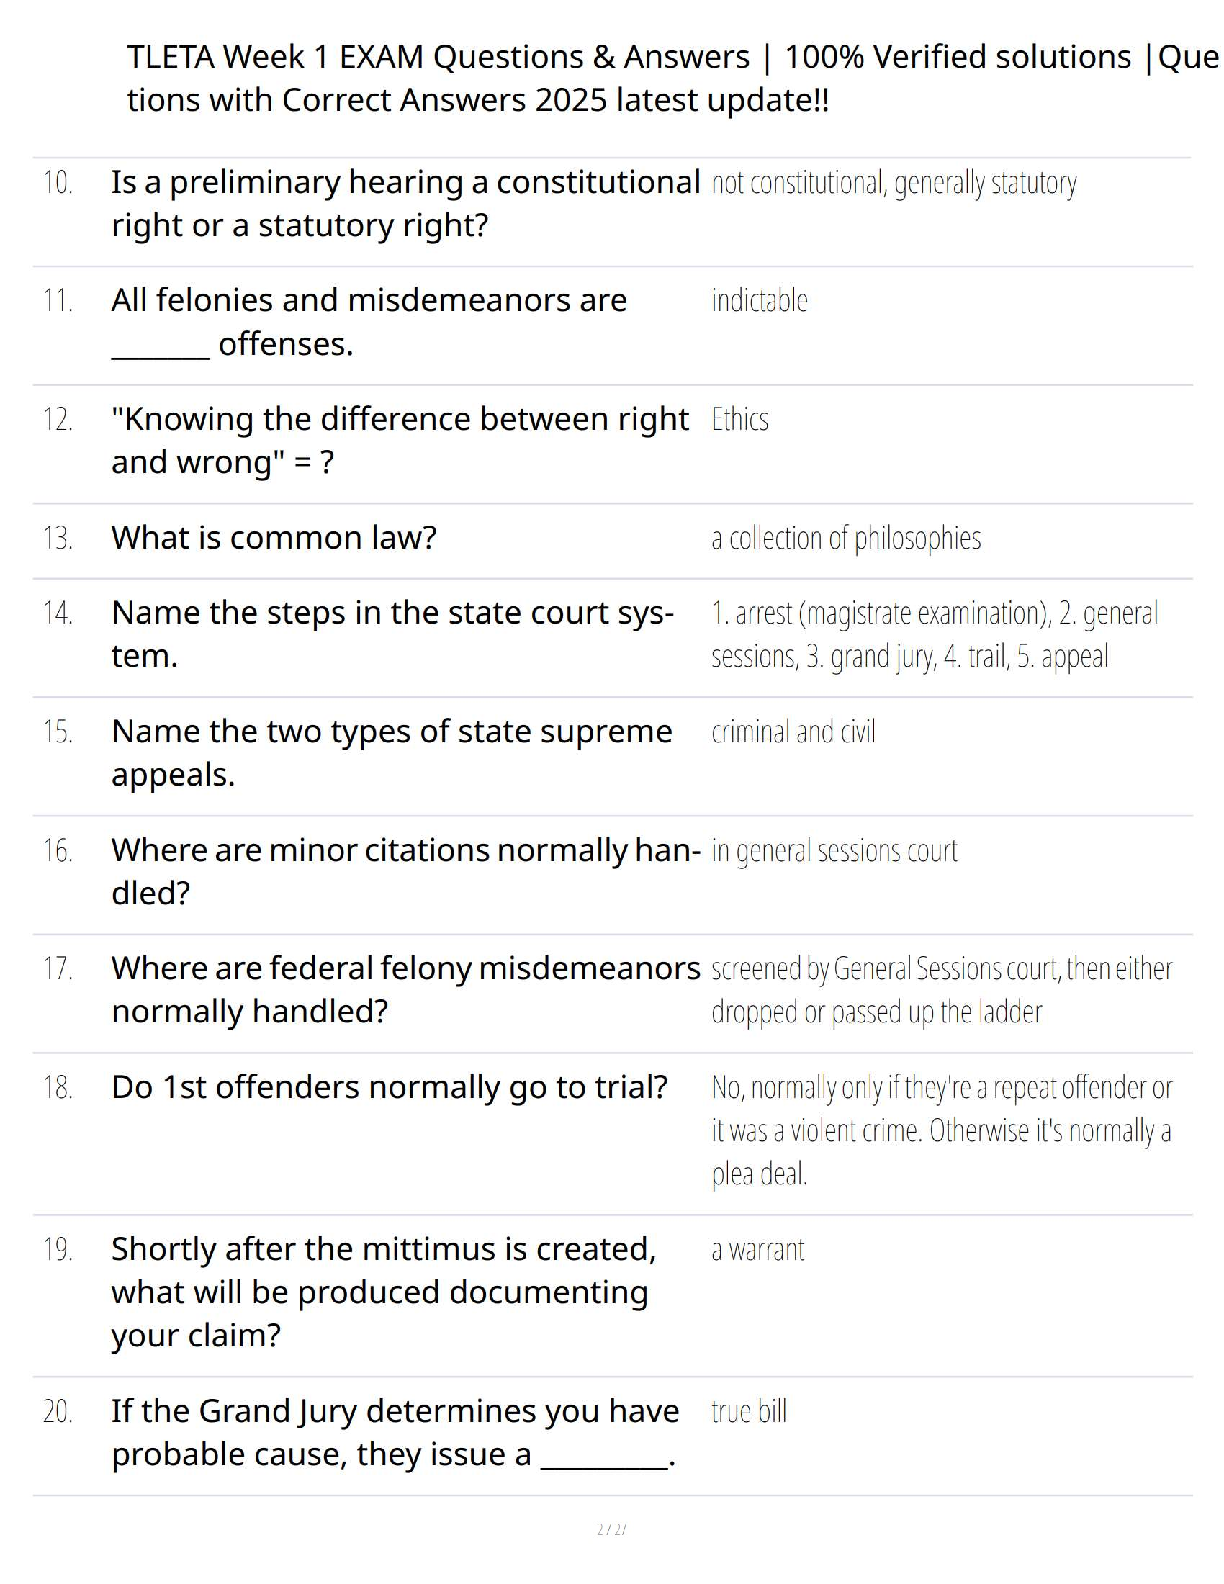The image size is (1224, 1584).
Task: Select the answer 'a warrant'
Action: [757, 1250]
